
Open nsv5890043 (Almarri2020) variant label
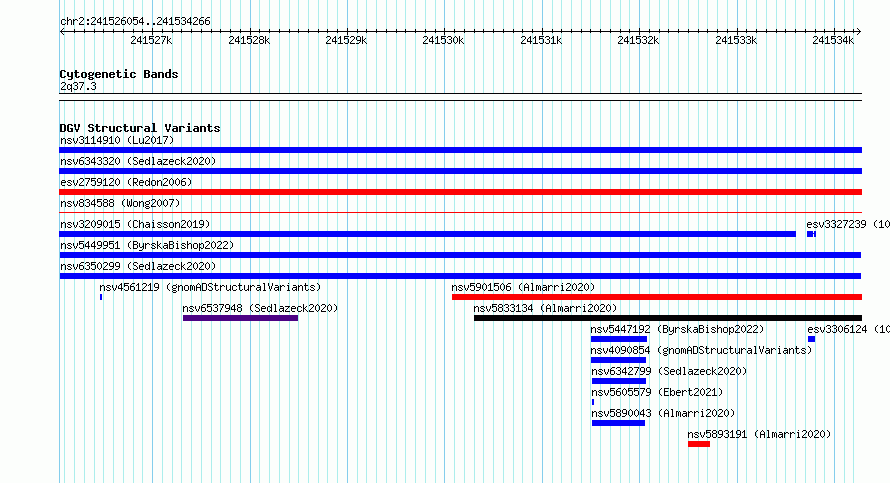click(664, 413)
